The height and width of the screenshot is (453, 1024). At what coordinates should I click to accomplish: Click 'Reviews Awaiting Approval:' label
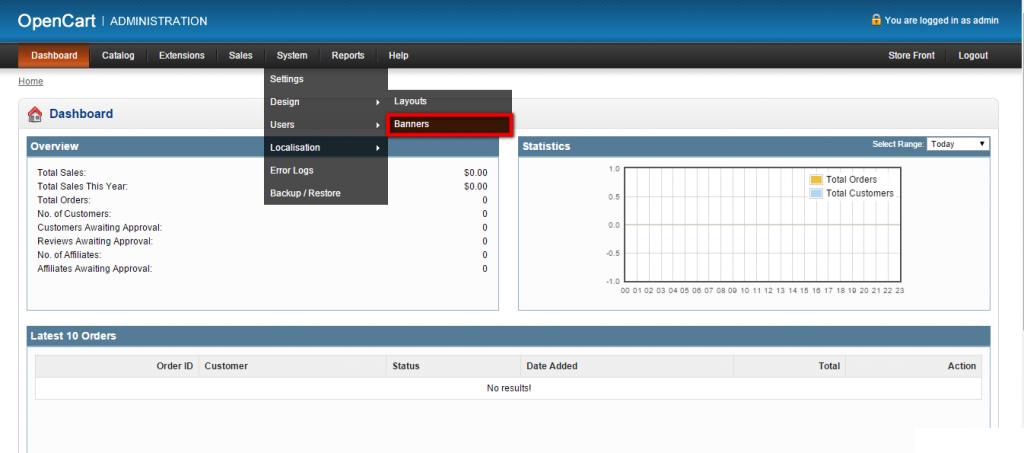(95, 241)
